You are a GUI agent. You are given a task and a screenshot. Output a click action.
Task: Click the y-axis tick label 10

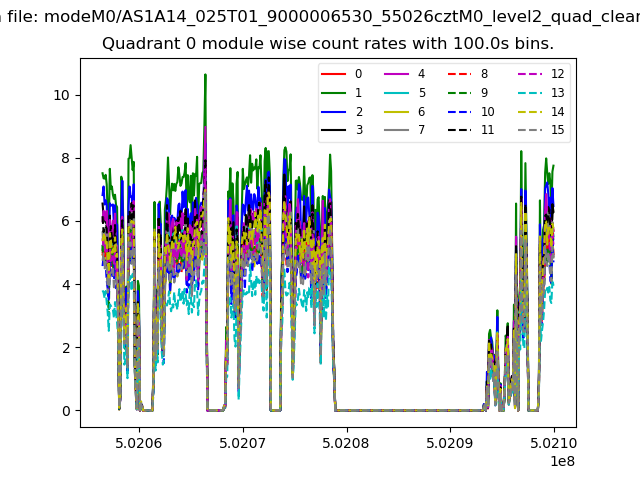[61, 95]
